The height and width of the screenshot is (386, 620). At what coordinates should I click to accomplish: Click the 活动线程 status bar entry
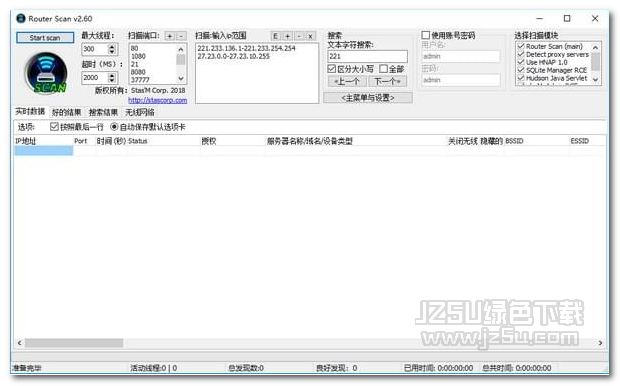coord(154,368)
